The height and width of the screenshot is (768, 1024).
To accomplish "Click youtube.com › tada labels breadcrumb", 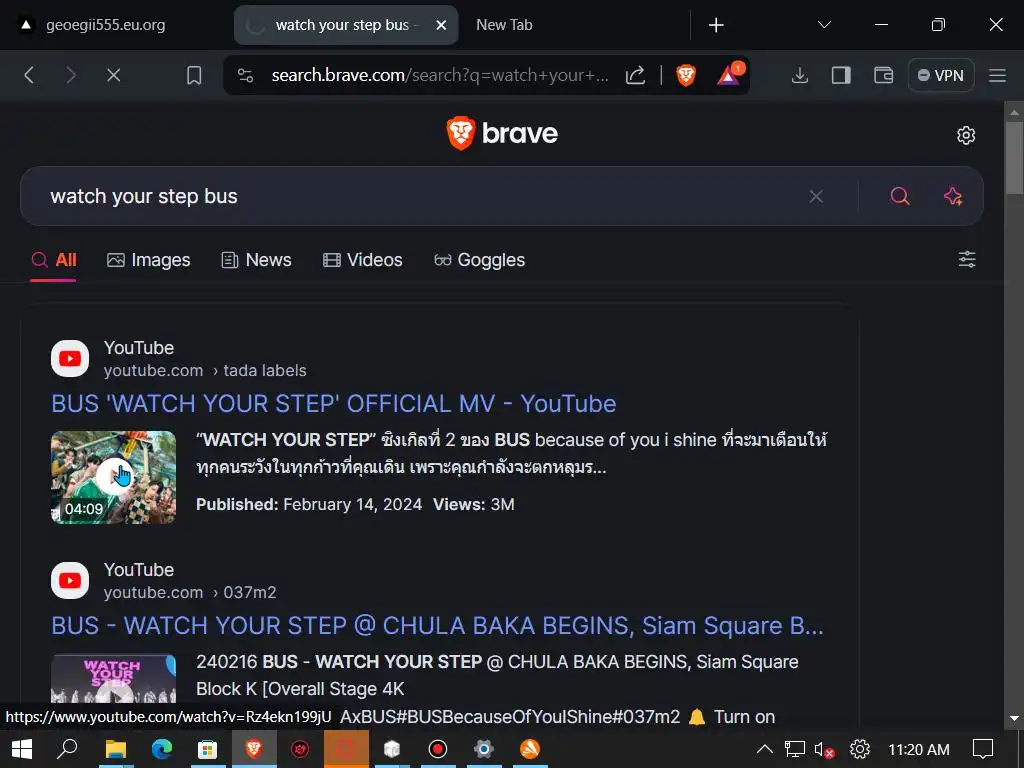I will pos(205,370).
